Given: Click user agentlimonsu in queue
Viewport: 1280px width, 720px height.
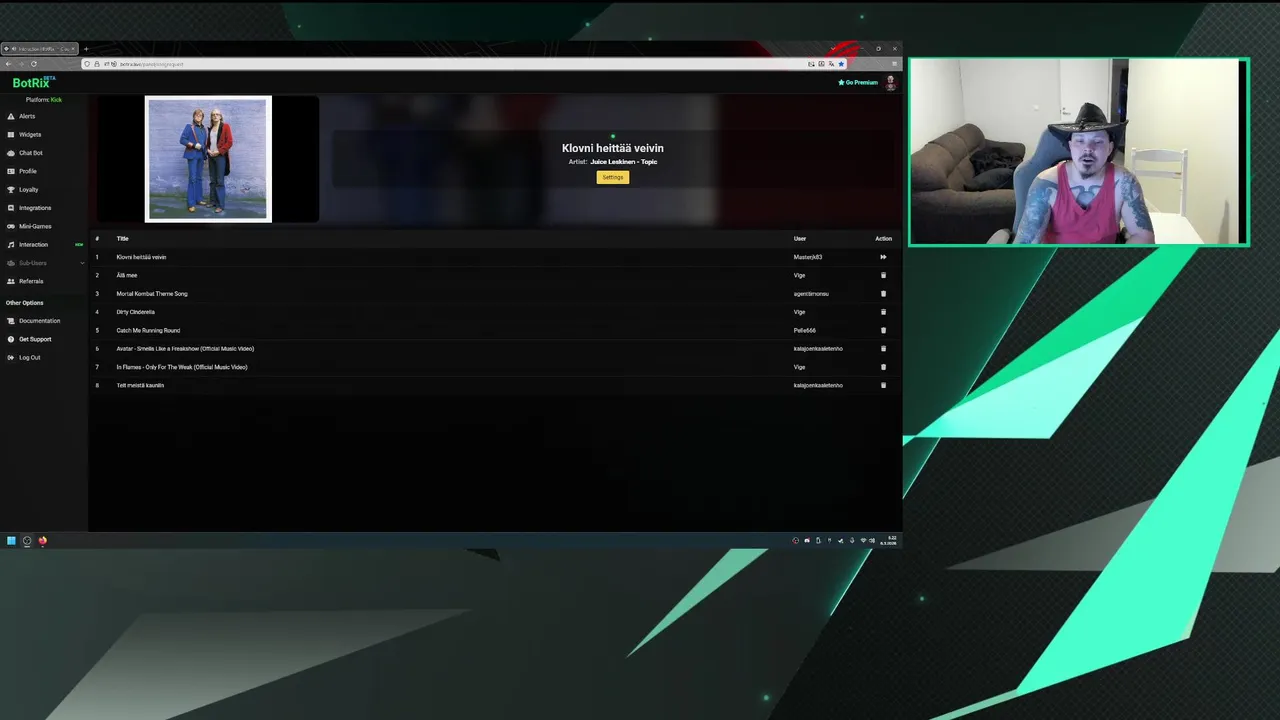Looking at the screenshot, I should pos(811,294).
